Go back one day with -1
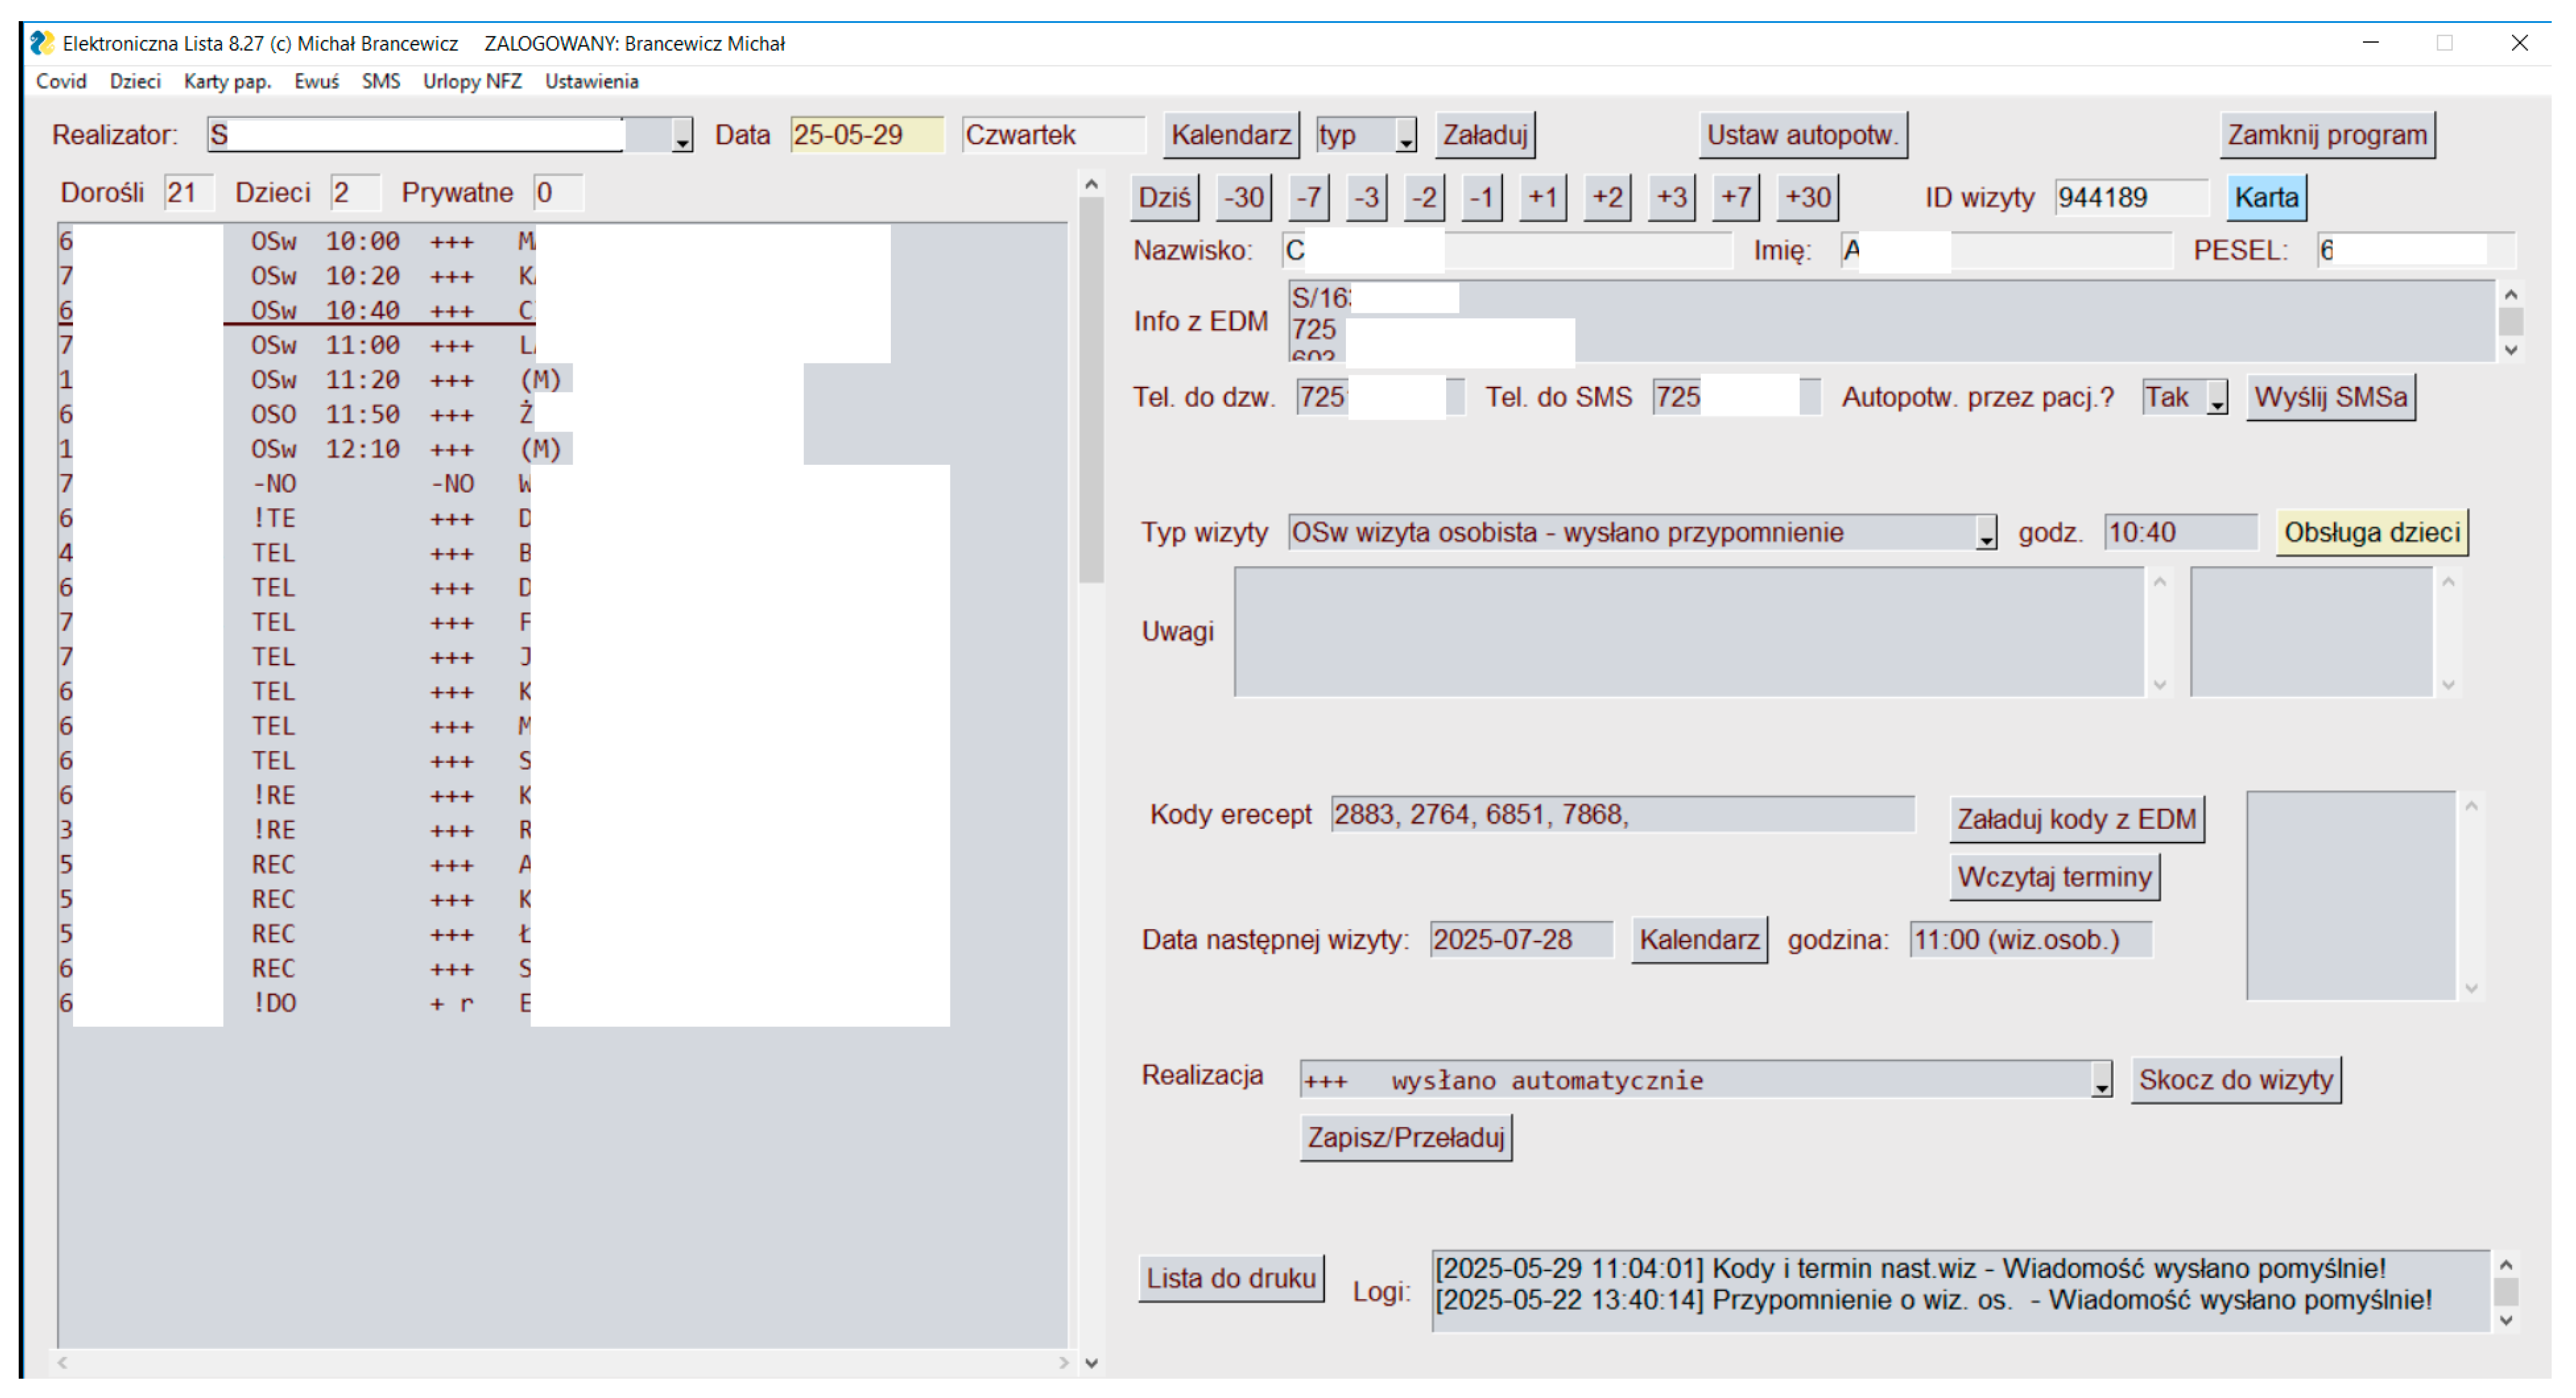 pos(1482,197)
